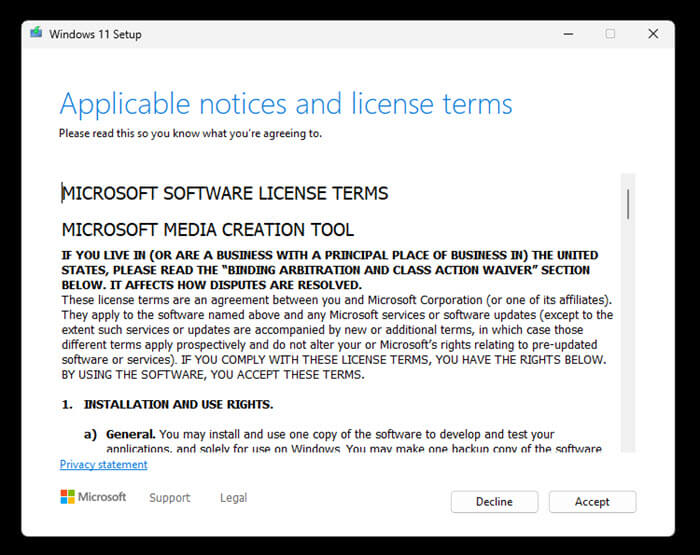Image resolution: width=700 pixels, height=555 pixels.
Task: Click the Decline button
Action: [494, 502]
